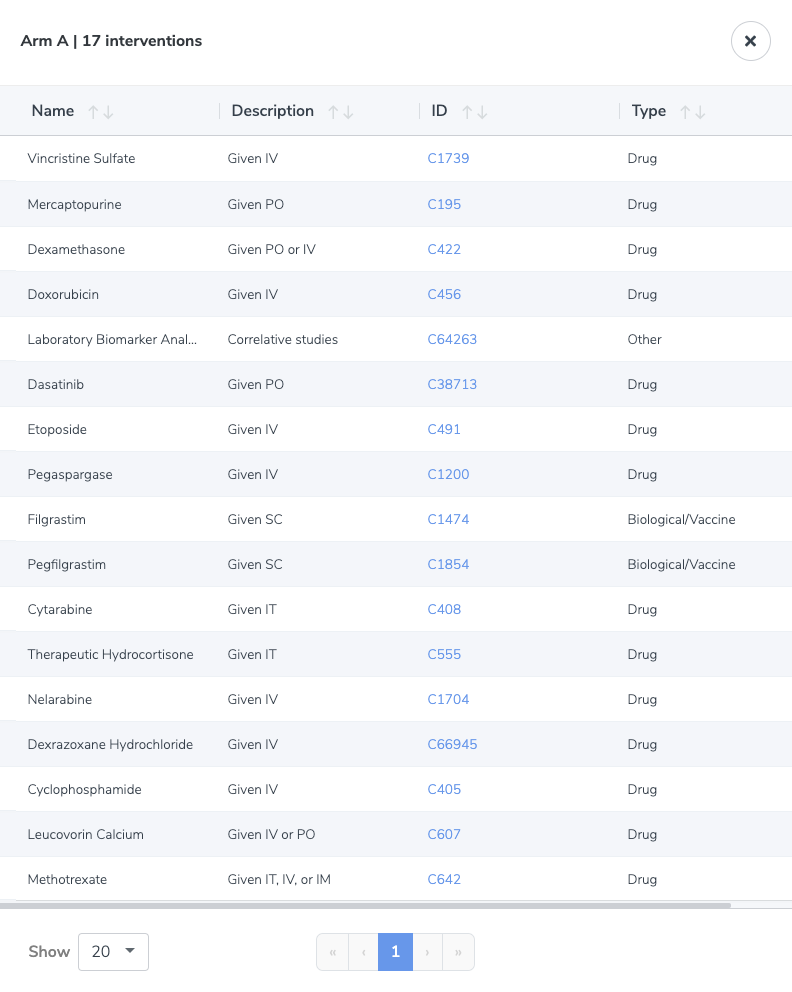This screenshot has height=992, width=792.
Task: Sort the table by the ID column
Action: coord(474,112)
